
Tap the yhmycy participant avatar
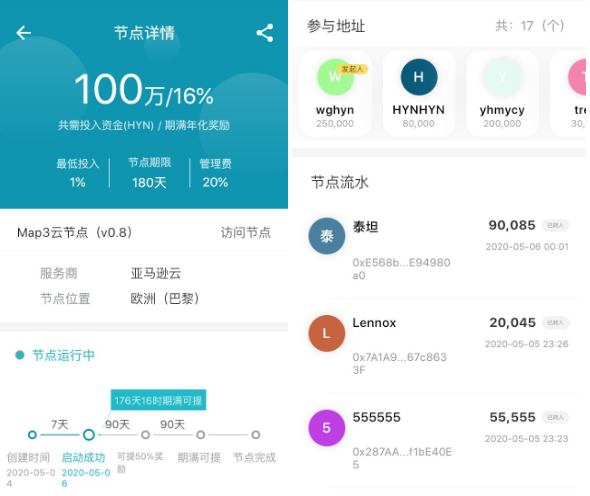point(502,77)
